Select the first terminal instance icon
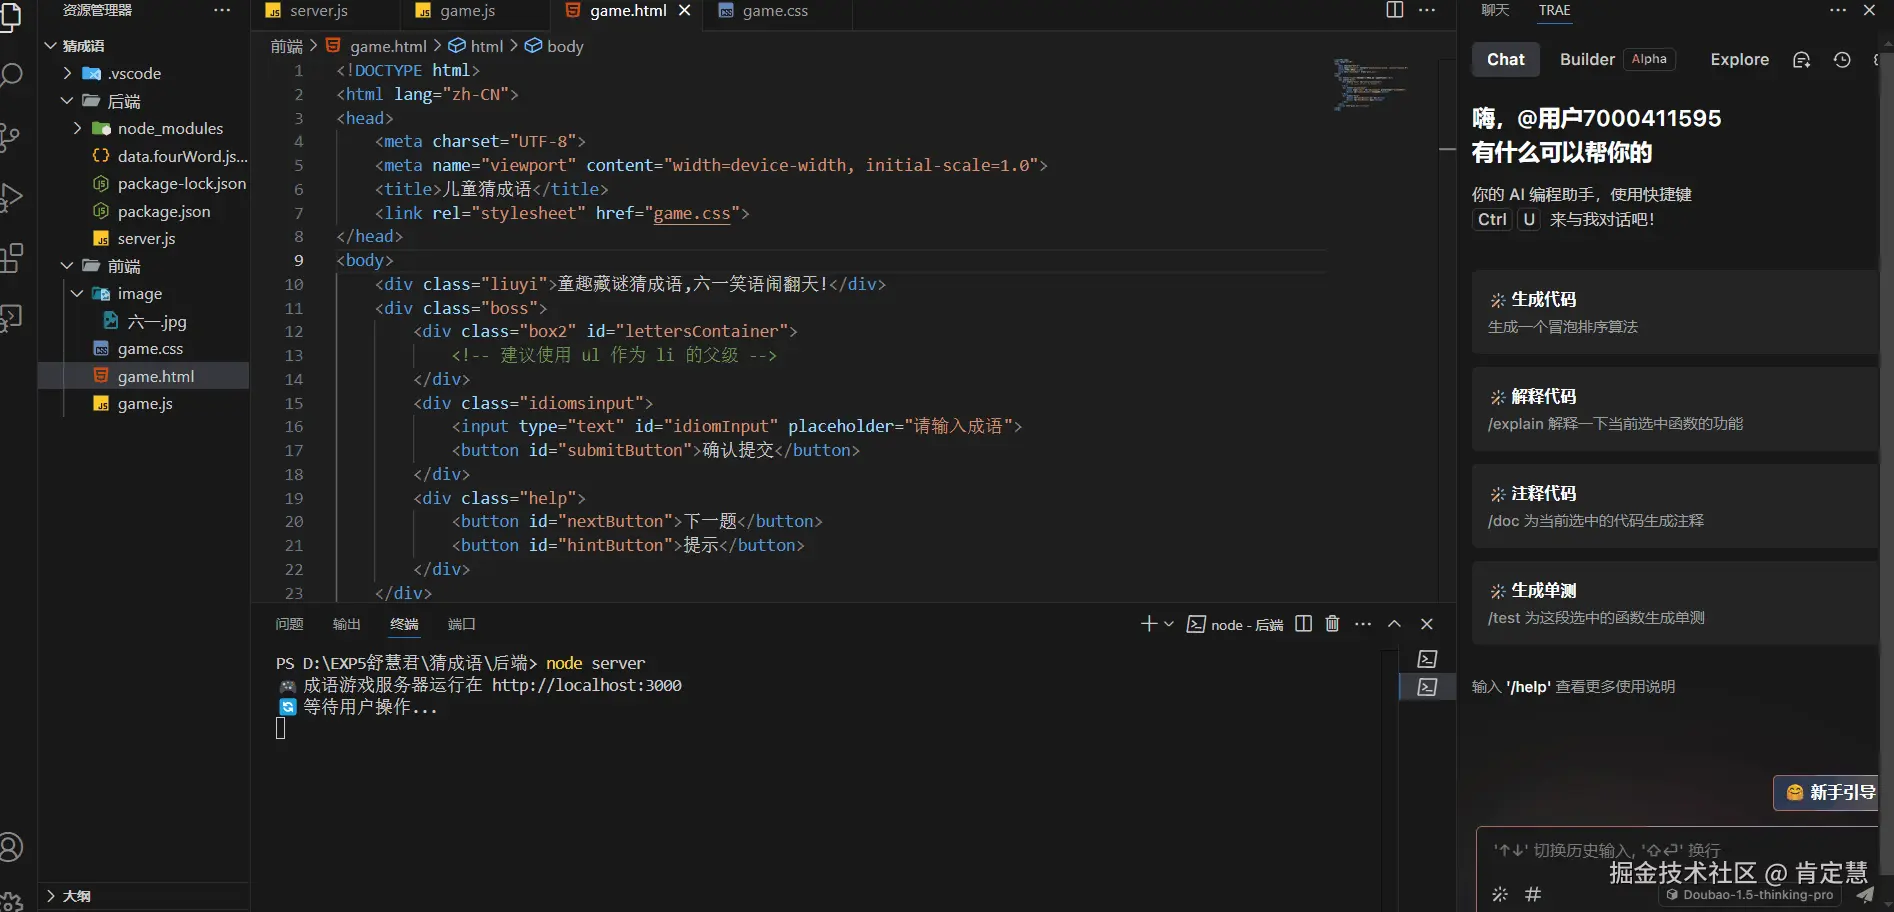The height and width of the screenshot is (912, 1894). [x=1428, y=659]
